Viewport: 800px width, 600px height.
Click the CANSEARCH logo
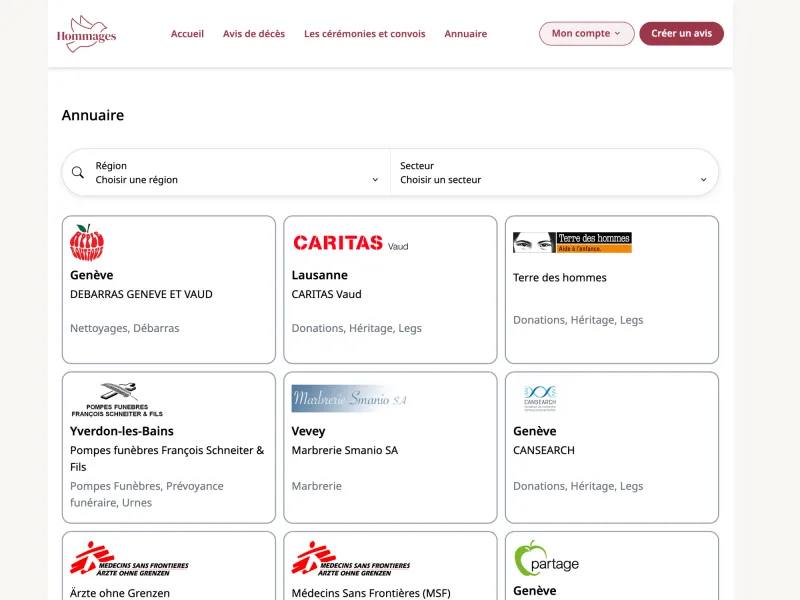tap(540, 399)
